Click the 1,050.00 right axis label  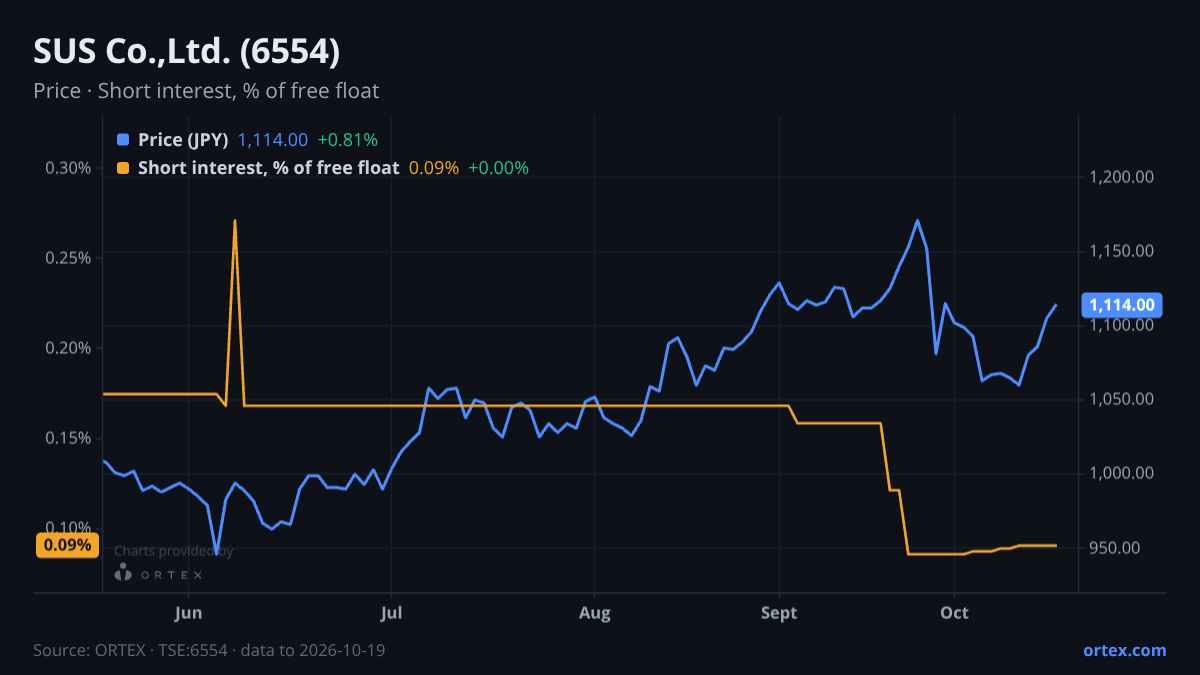tap(1121, 399)
